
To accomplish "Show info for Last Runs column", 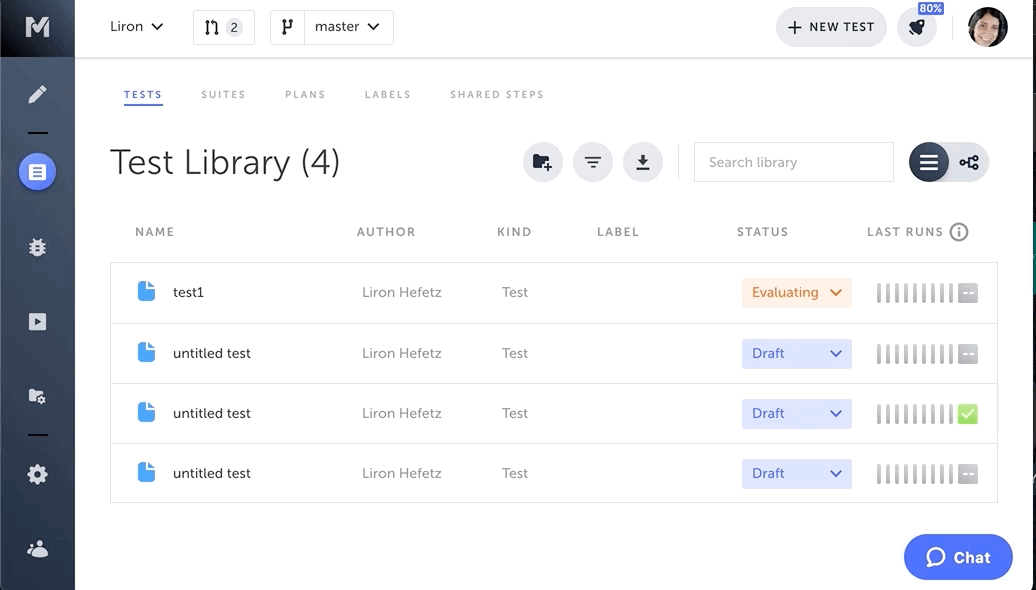I will coord(959,232).
